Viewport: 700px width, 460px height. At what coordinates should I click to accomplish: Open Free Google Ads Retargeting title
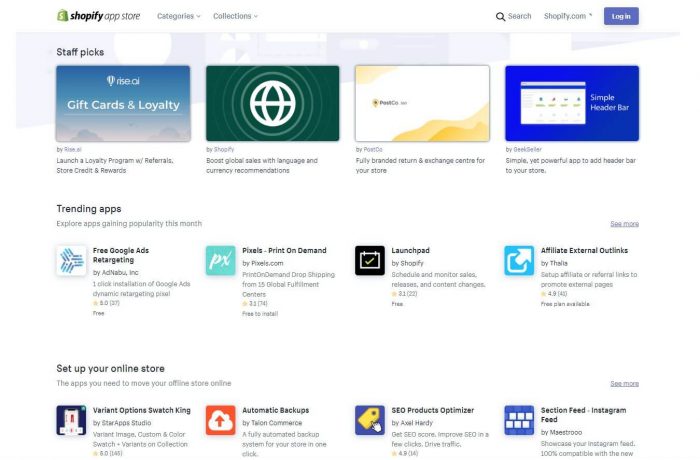121,255
